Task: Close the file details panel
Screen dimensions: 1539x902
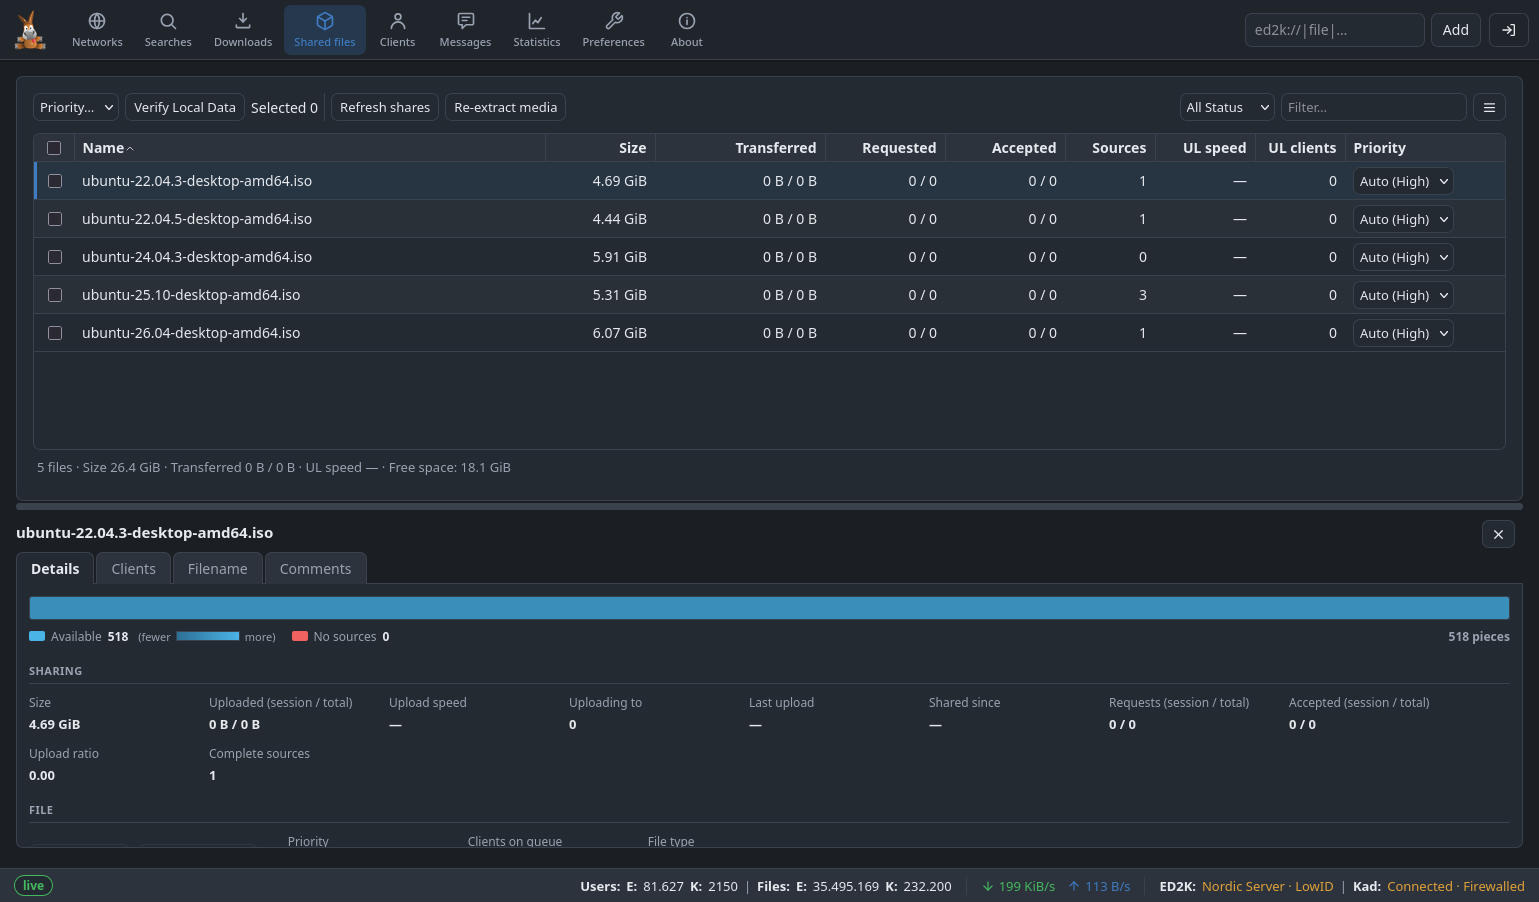Action: point(1498,534)
